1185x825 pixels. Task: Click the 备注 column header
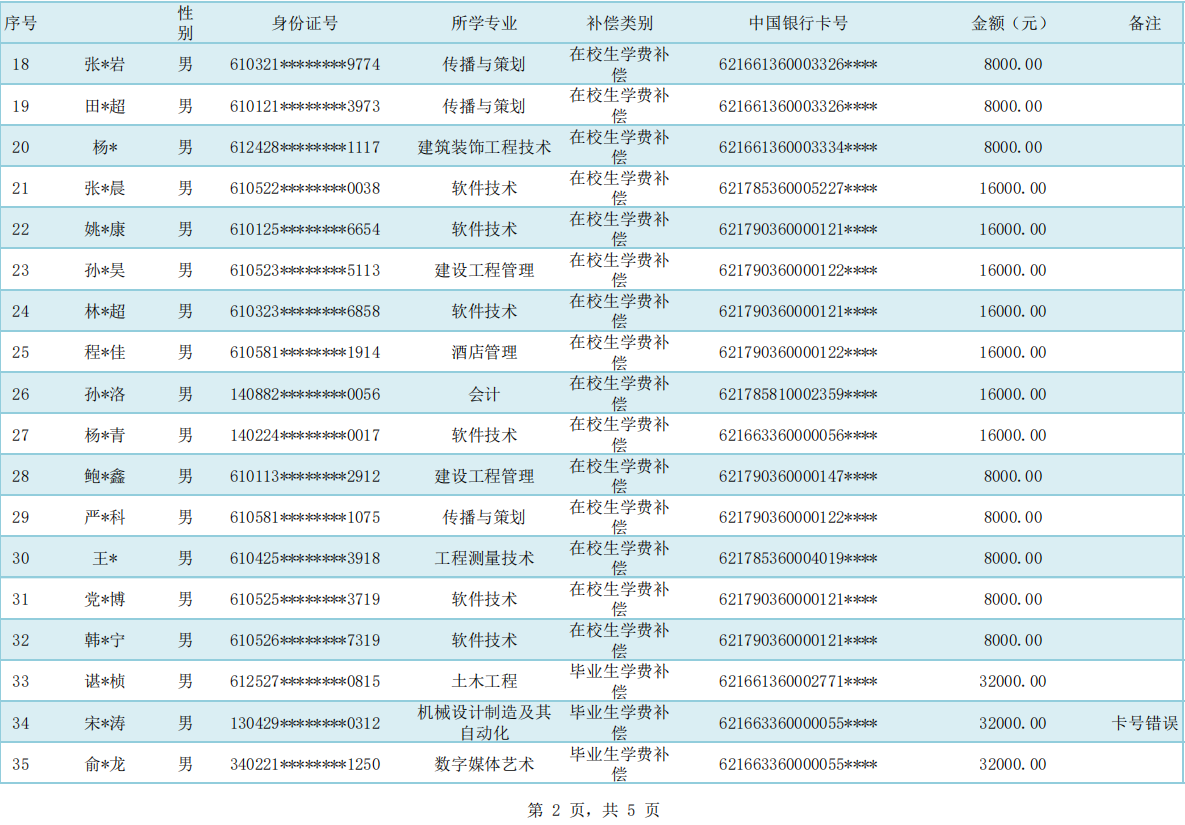click(1145, 23)
